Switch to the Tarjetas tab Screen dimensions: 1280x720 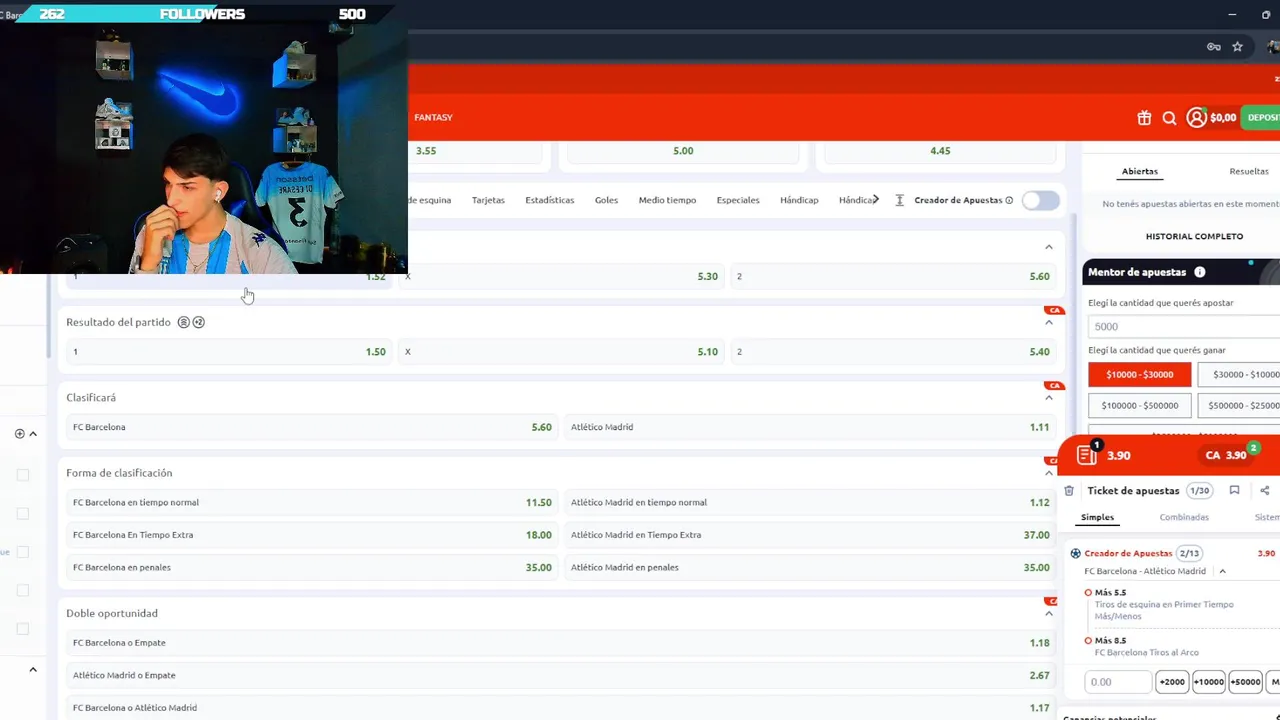(488, 200)
